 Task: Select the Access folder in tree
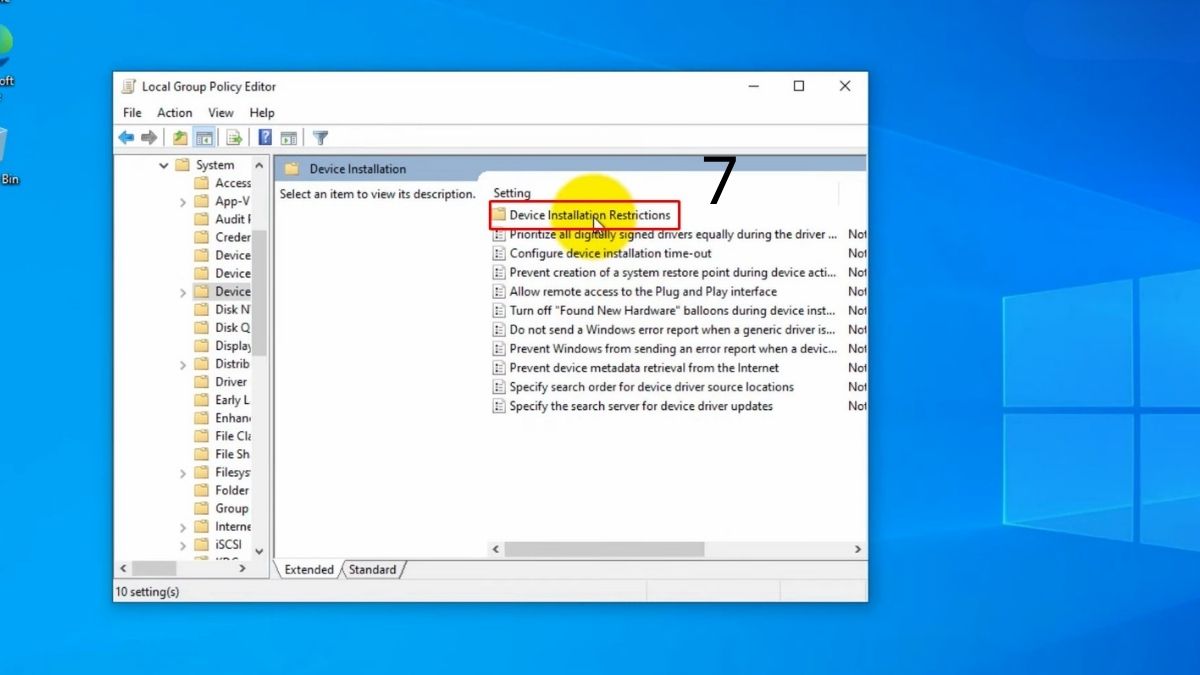coord(233,183)
